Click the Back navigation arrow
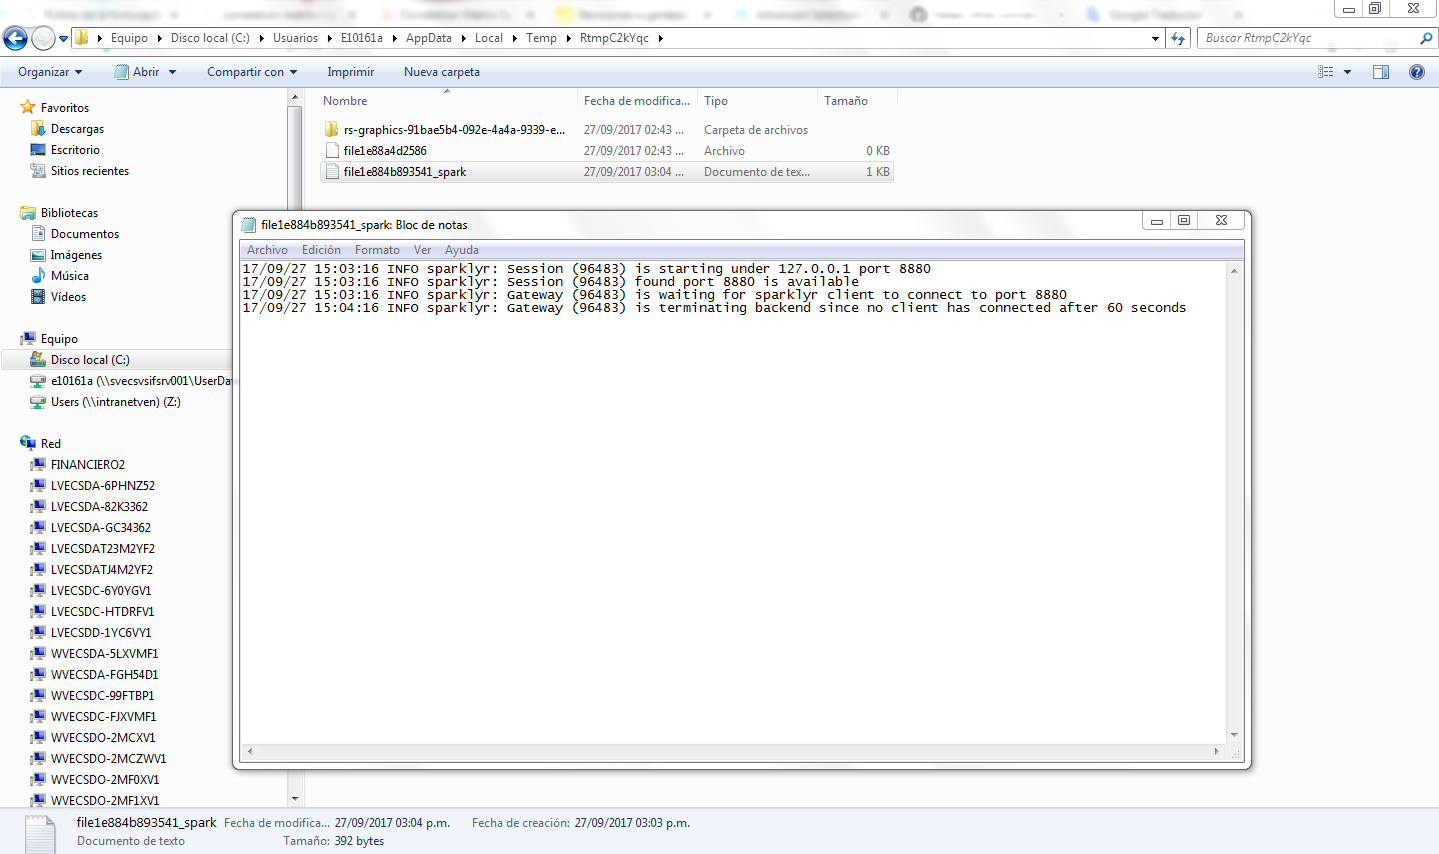 [14, 37]
